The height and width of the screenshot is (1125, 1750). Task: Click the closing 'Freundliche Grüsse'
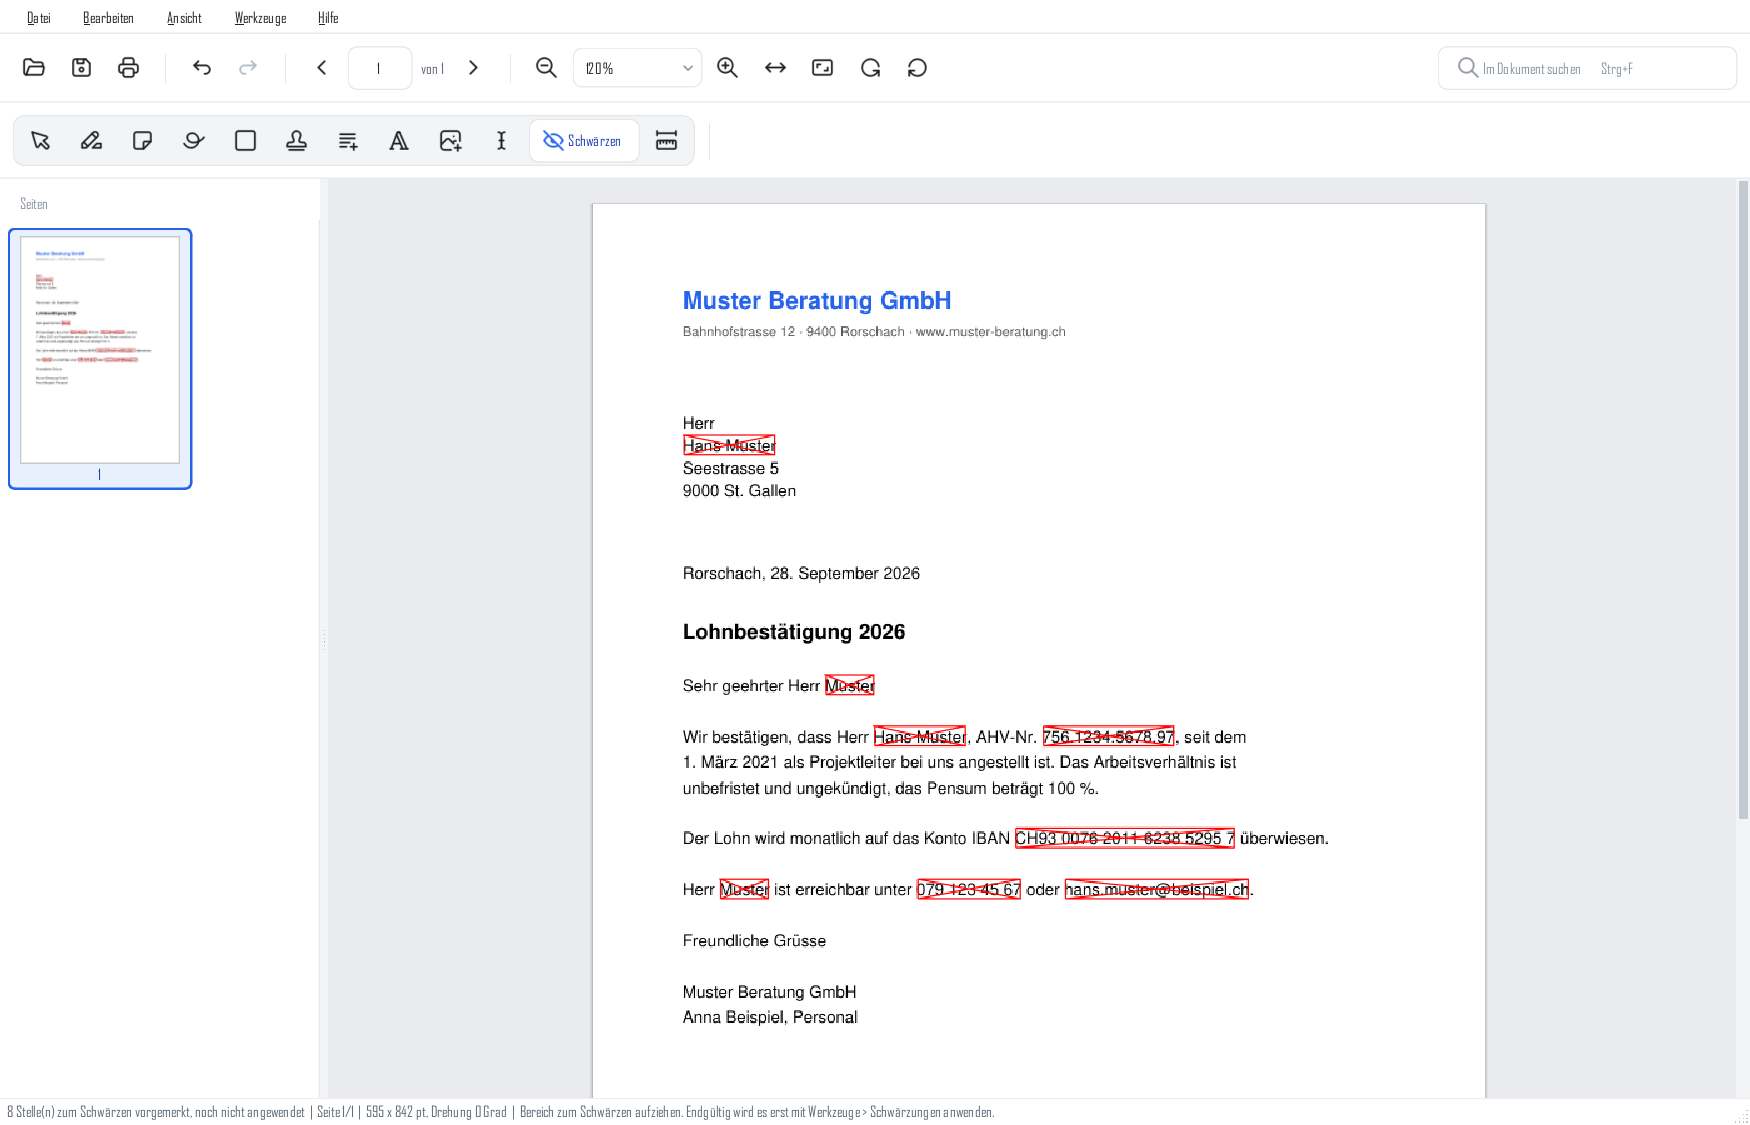coord(754,941)
